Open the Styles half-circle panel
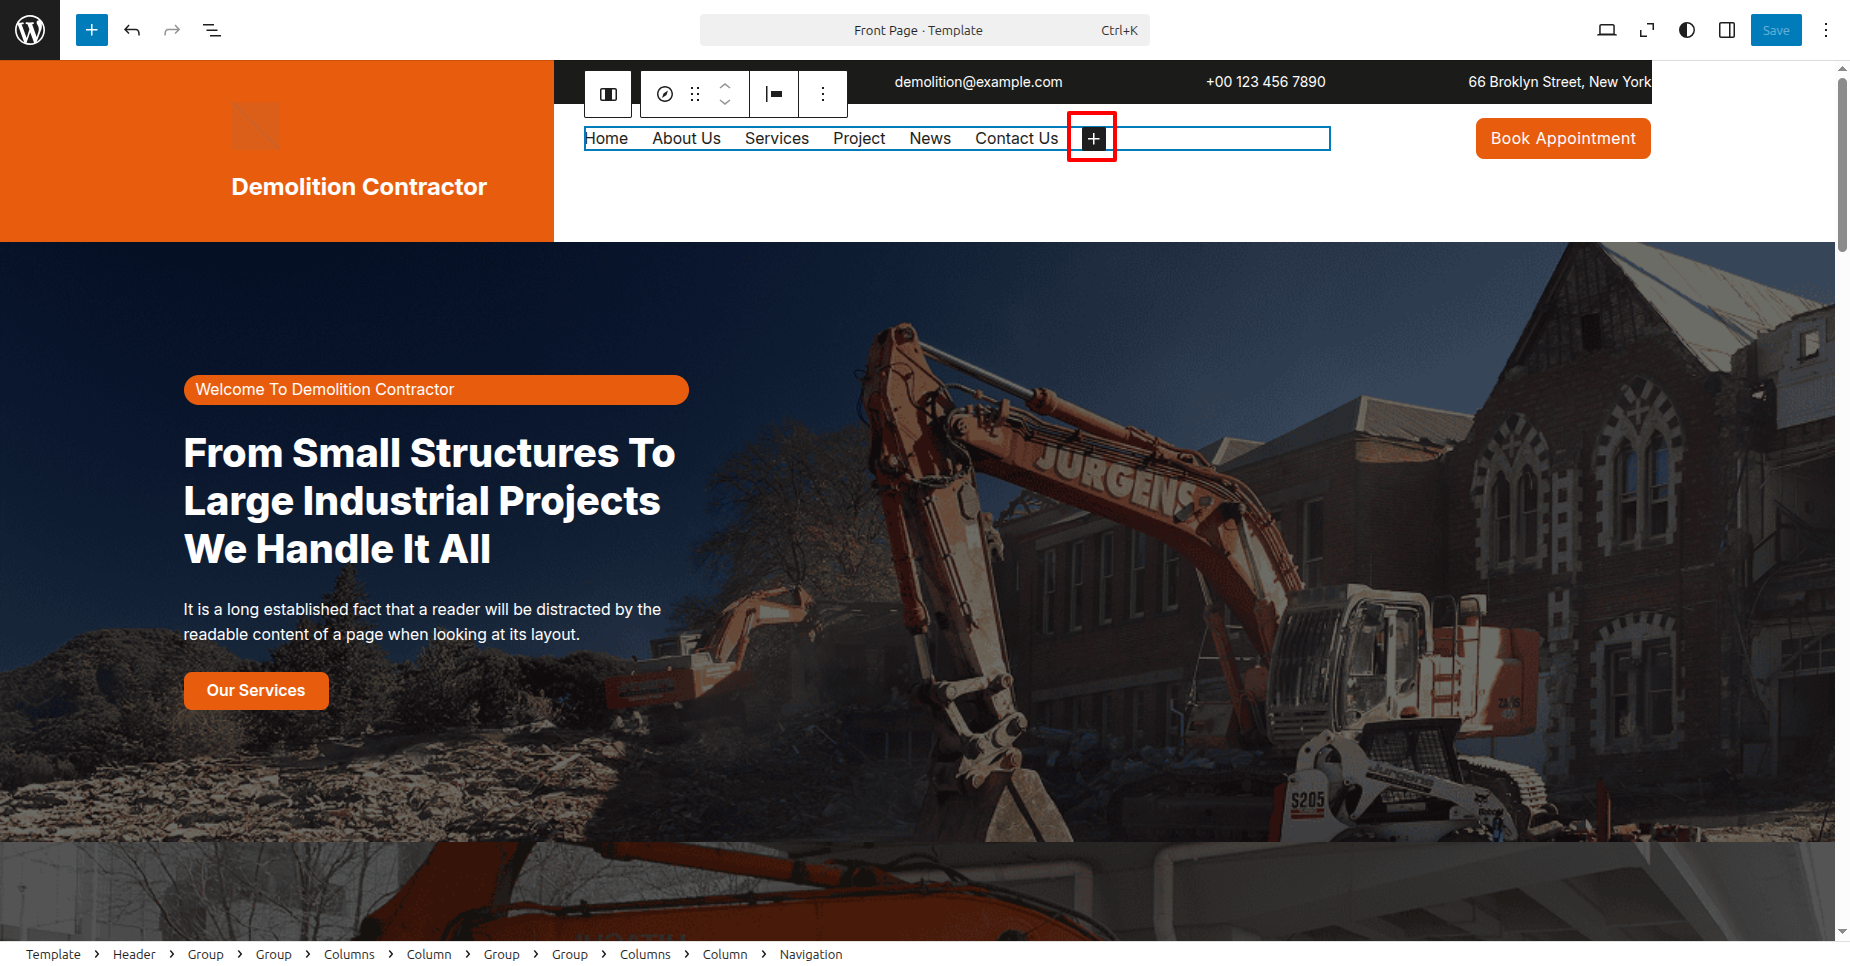This screenshot has height=966, width=1850. [x=1687, y=30]
